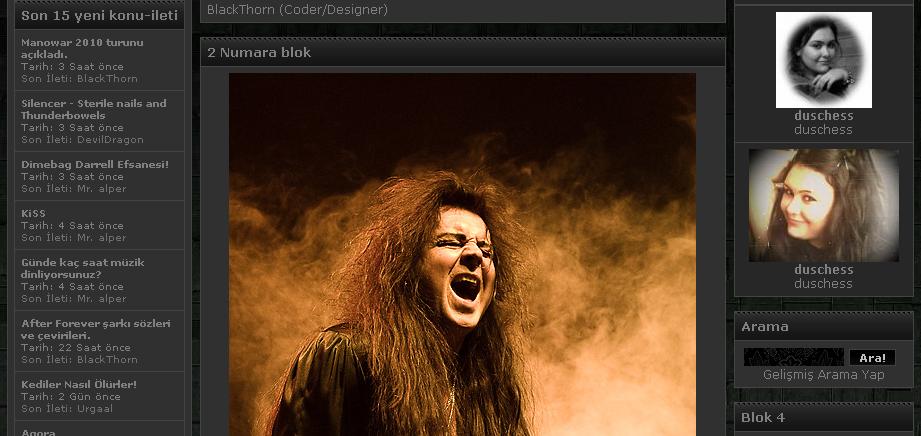Click the sepia-toned duschess avatar photo
The image size is (921, 436).
click(823, 205)
